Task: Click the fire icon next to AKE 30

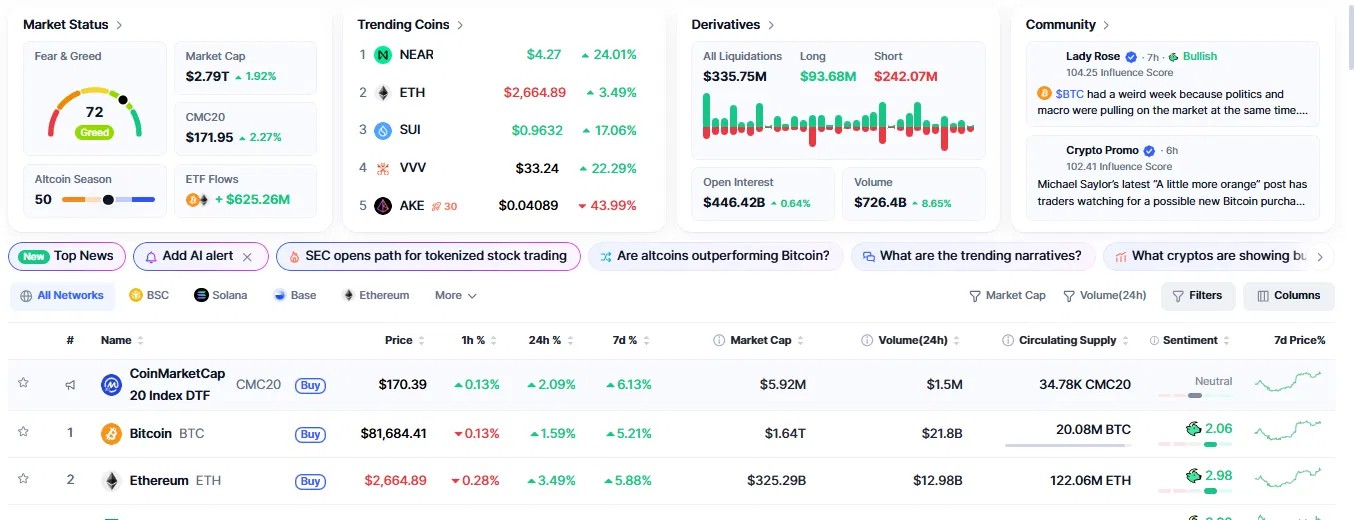Action: (x=436, y=207)
